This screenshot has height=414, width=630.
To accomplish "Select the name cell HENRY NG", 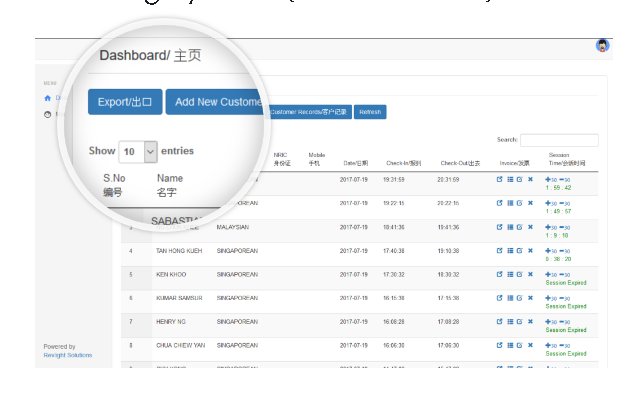I will [171, 322].
